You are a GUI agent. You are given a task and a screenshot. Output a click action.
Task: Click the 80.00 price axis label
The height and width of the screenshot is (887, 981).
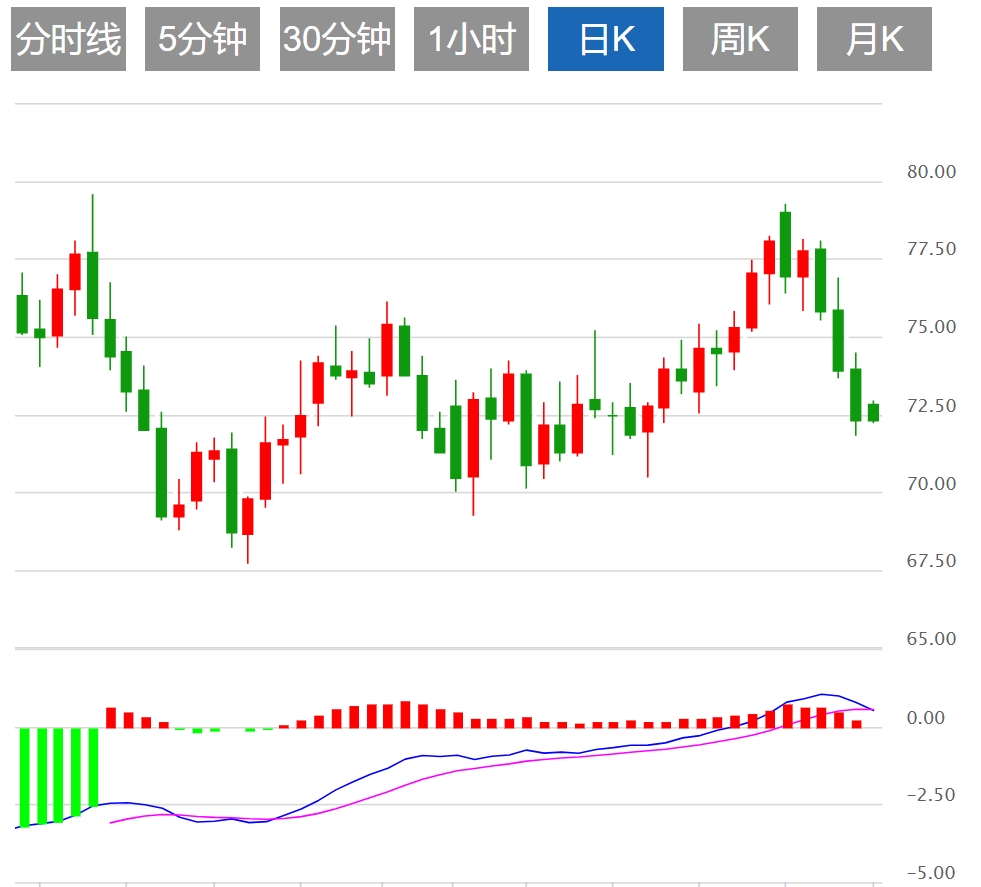coord(931,172)
